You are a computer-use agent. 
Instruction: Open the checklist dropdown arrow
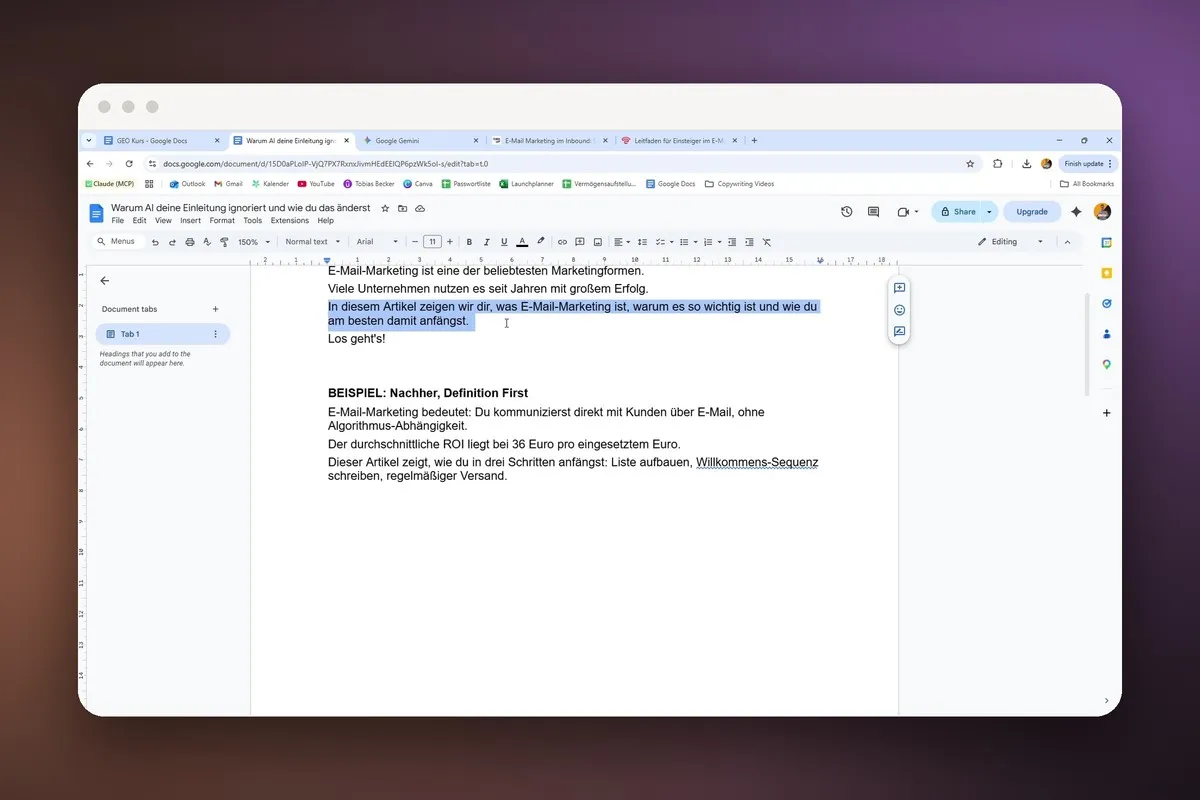671,242
